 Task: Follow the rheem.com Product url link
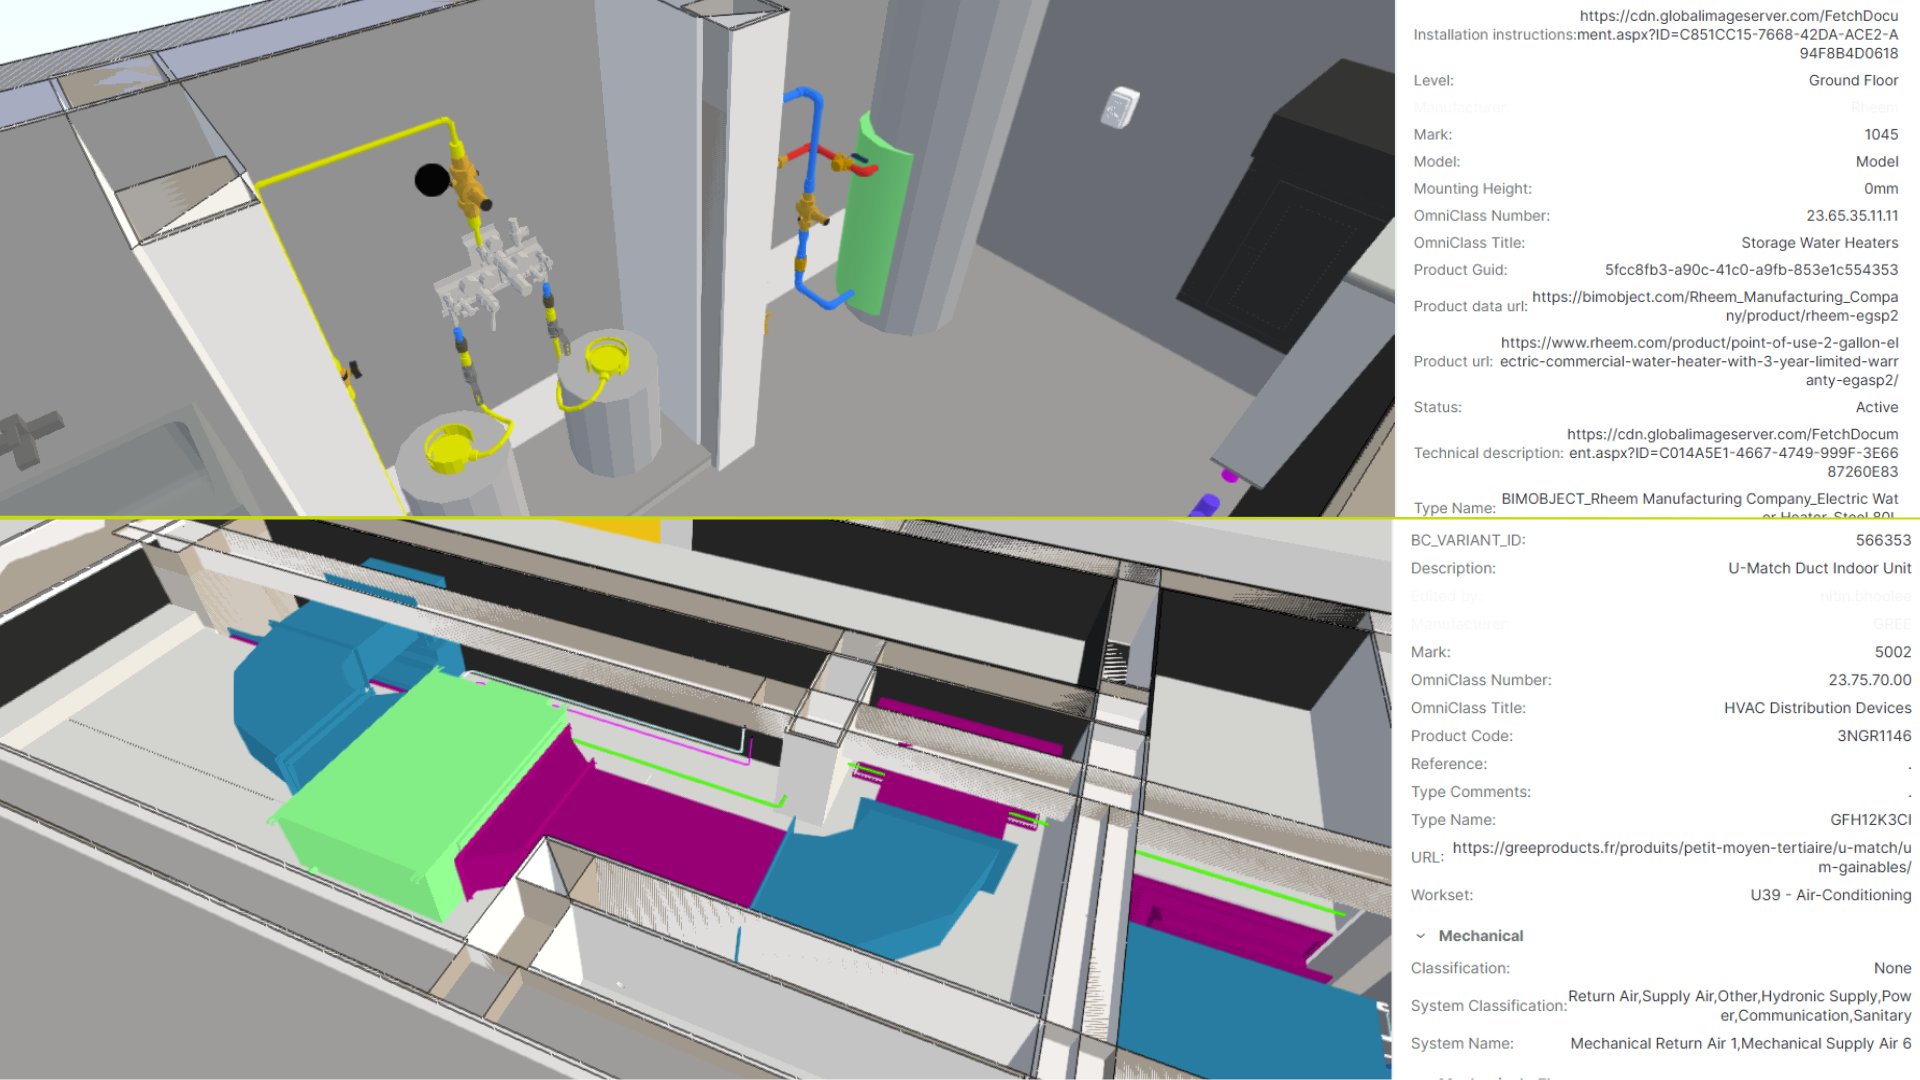1698,361
